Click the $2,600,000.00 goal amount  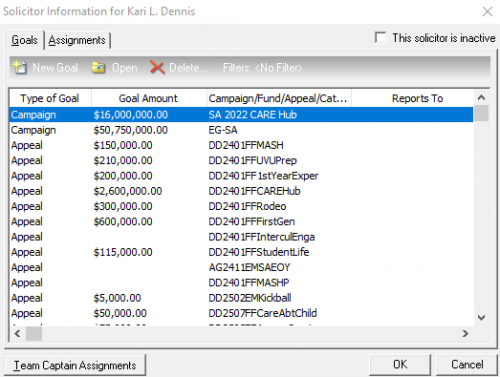coord(128,191)
